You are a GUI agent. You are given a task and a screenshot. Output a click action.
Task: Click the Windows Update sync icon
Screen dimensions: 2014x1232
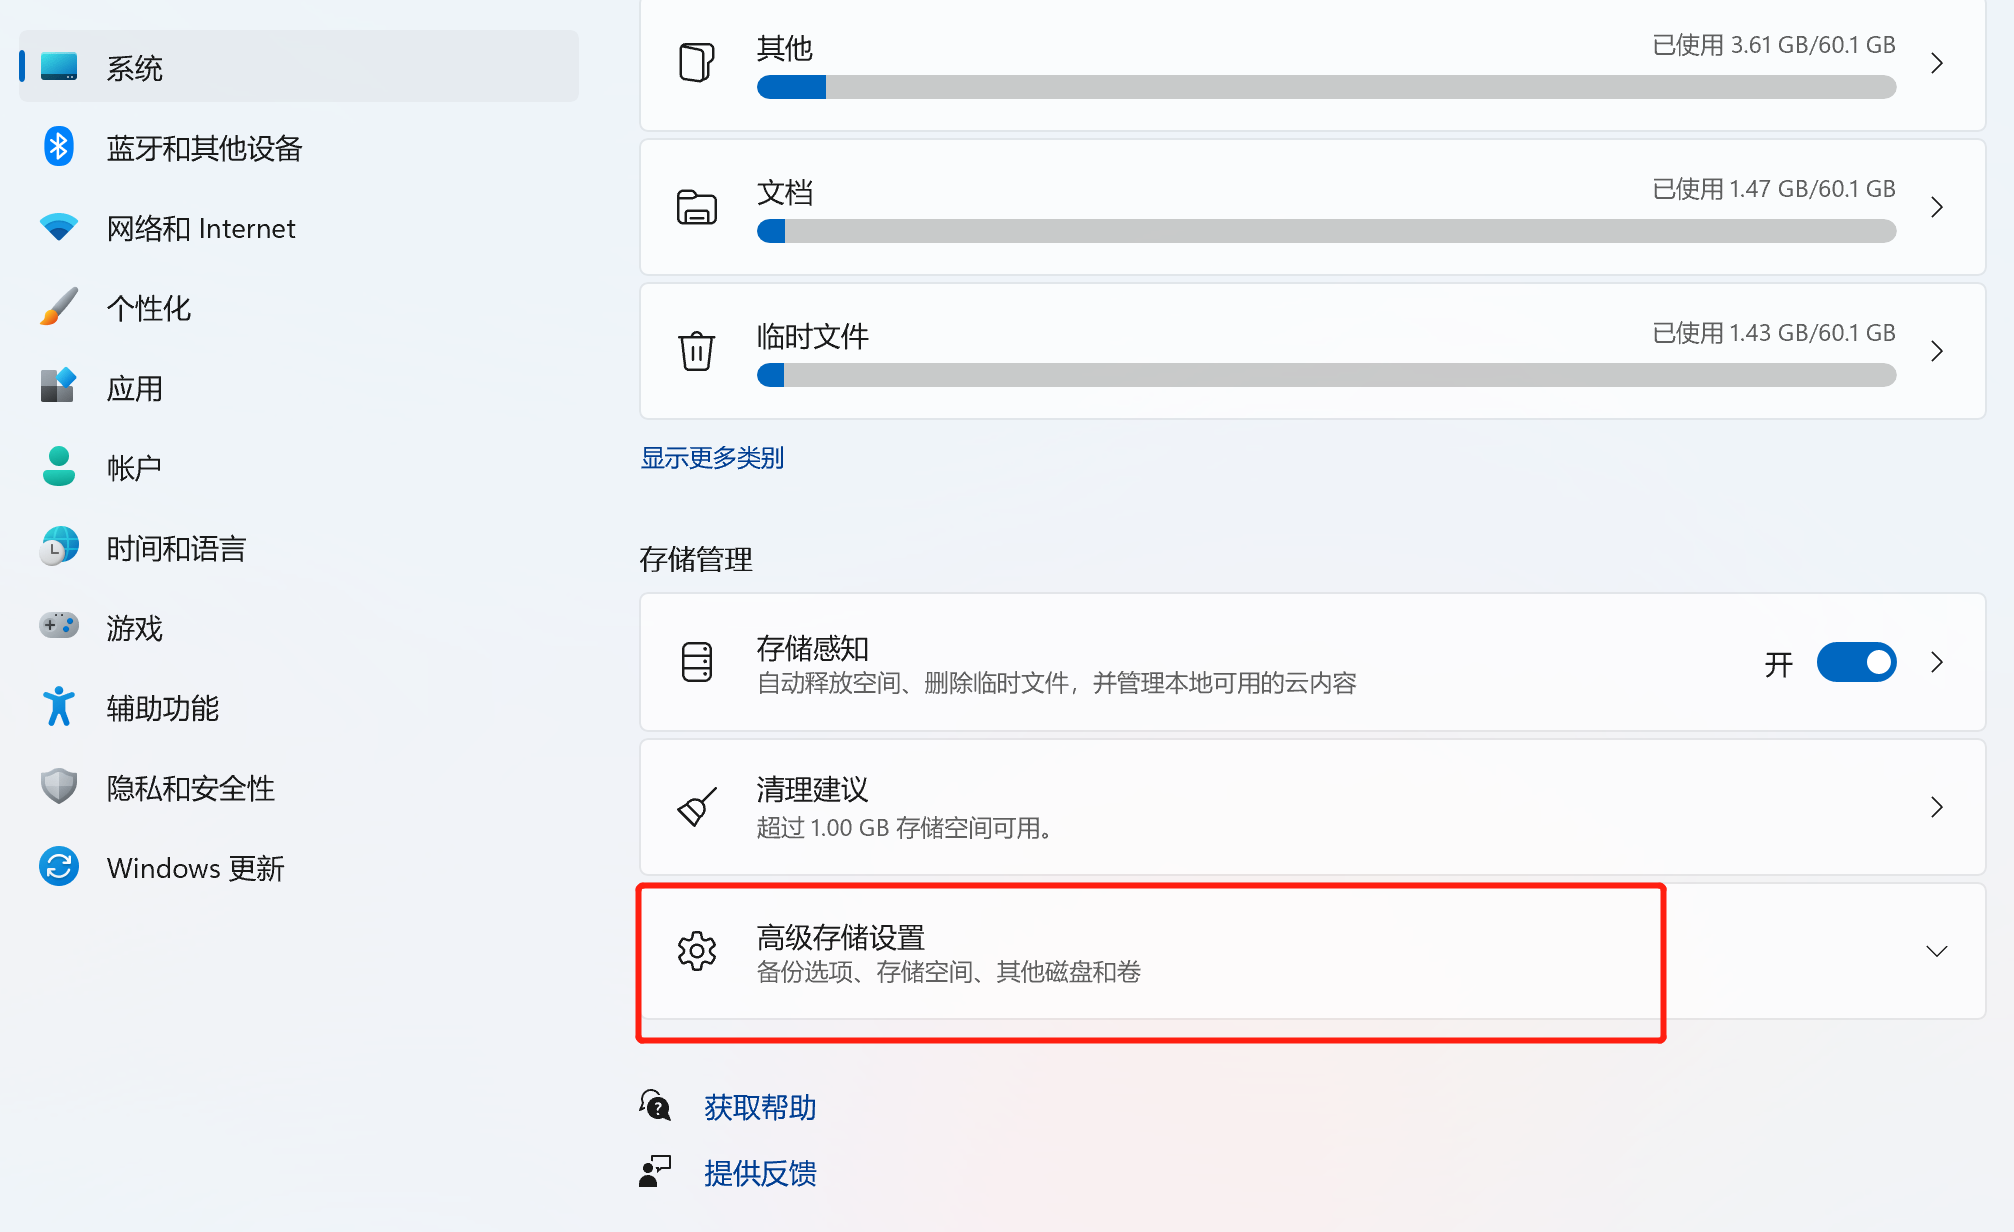pyautogui.click(x=59, y=867)
